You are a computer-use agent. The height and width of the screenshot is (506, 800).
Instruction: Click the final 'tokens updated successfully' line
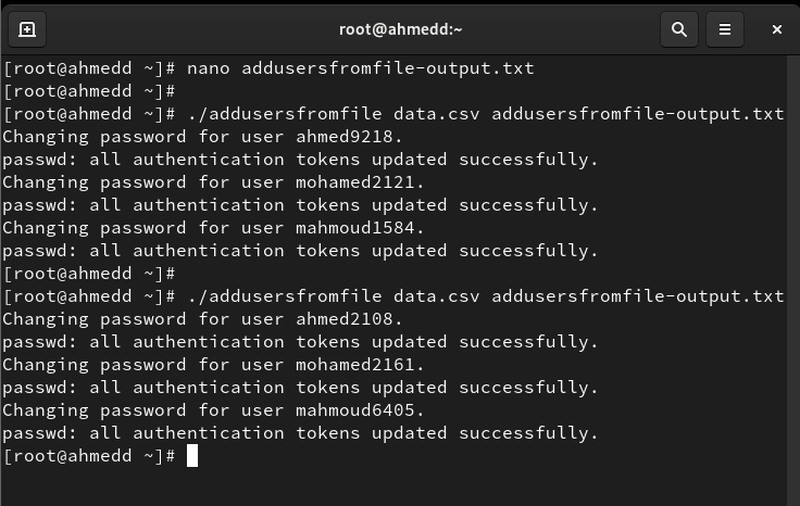point(300,434)
